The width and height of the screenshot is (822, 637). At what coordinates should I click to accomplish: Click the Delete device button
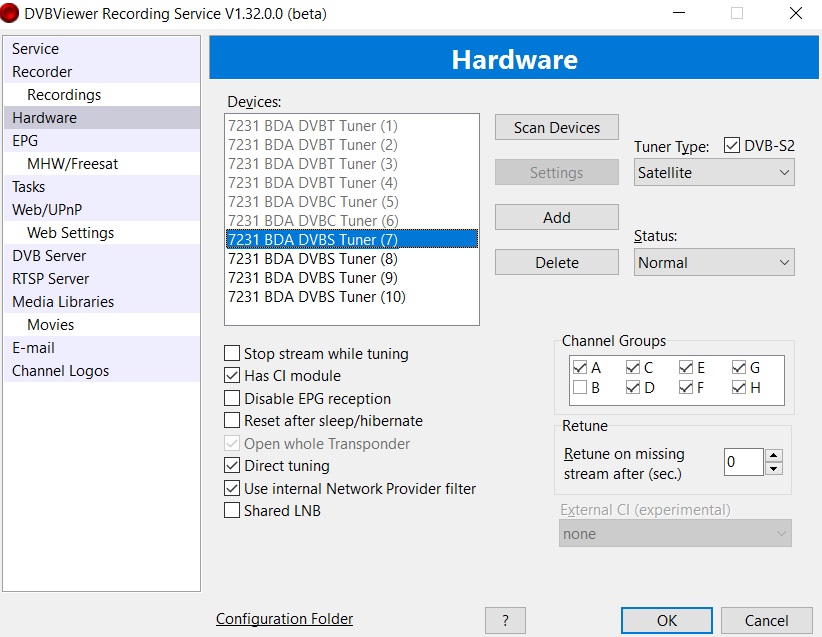coord(556,263)
